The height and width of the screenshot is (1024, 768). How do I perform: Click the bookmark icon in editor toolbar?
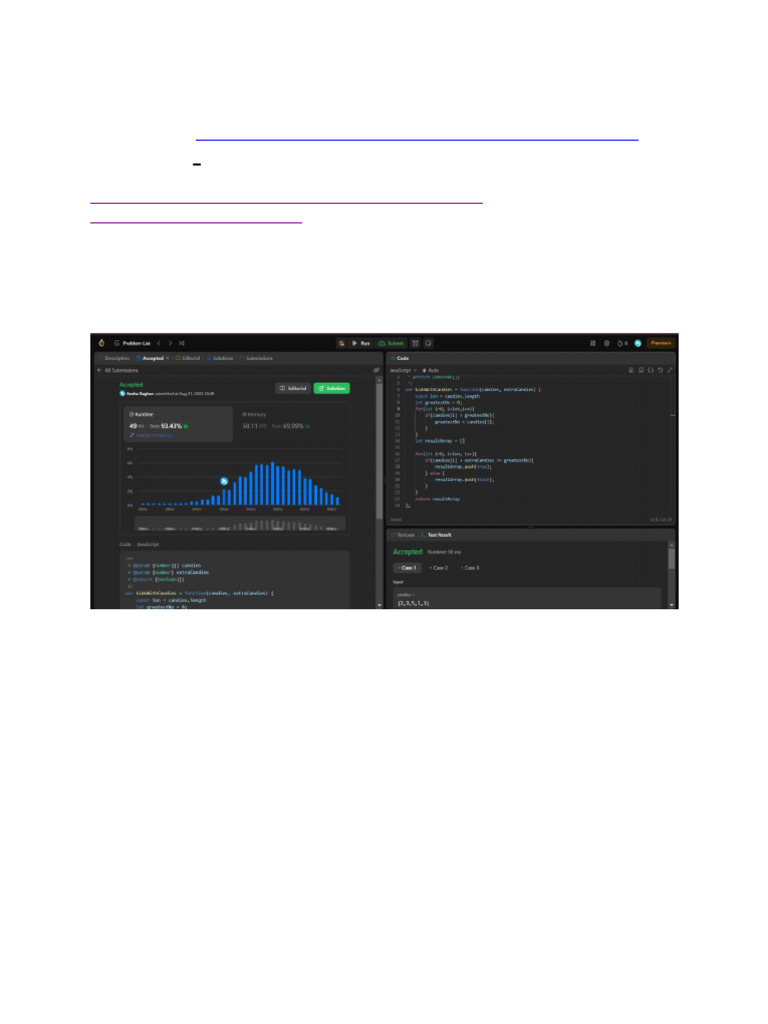[x=641, y=370]
